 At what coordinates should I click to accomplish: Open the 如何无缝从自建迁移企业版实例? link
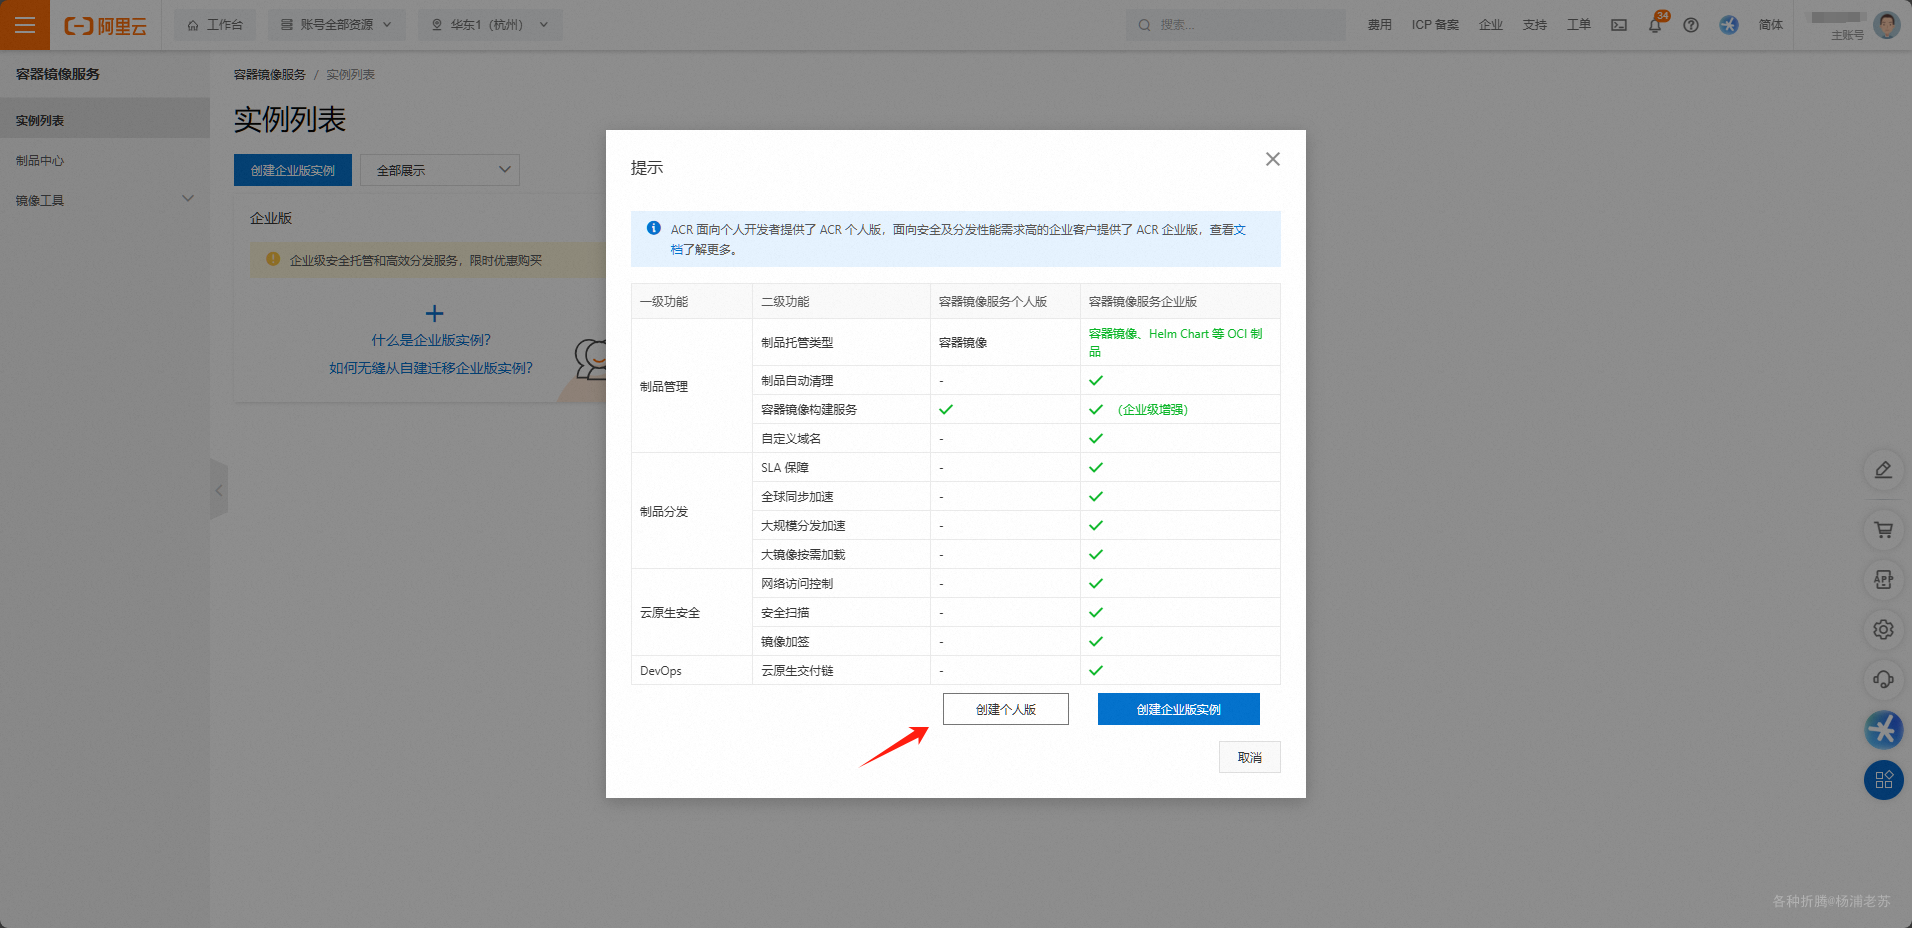click(x=431, y=368)
